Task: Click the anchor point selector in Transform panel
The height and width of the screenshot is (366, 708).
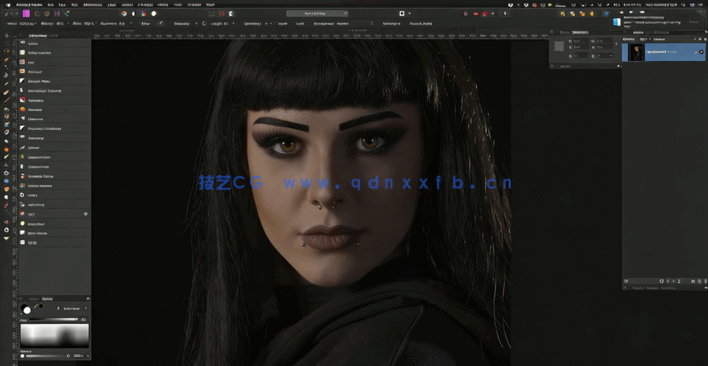Action: pyautogui.click(x=559, y=46)
